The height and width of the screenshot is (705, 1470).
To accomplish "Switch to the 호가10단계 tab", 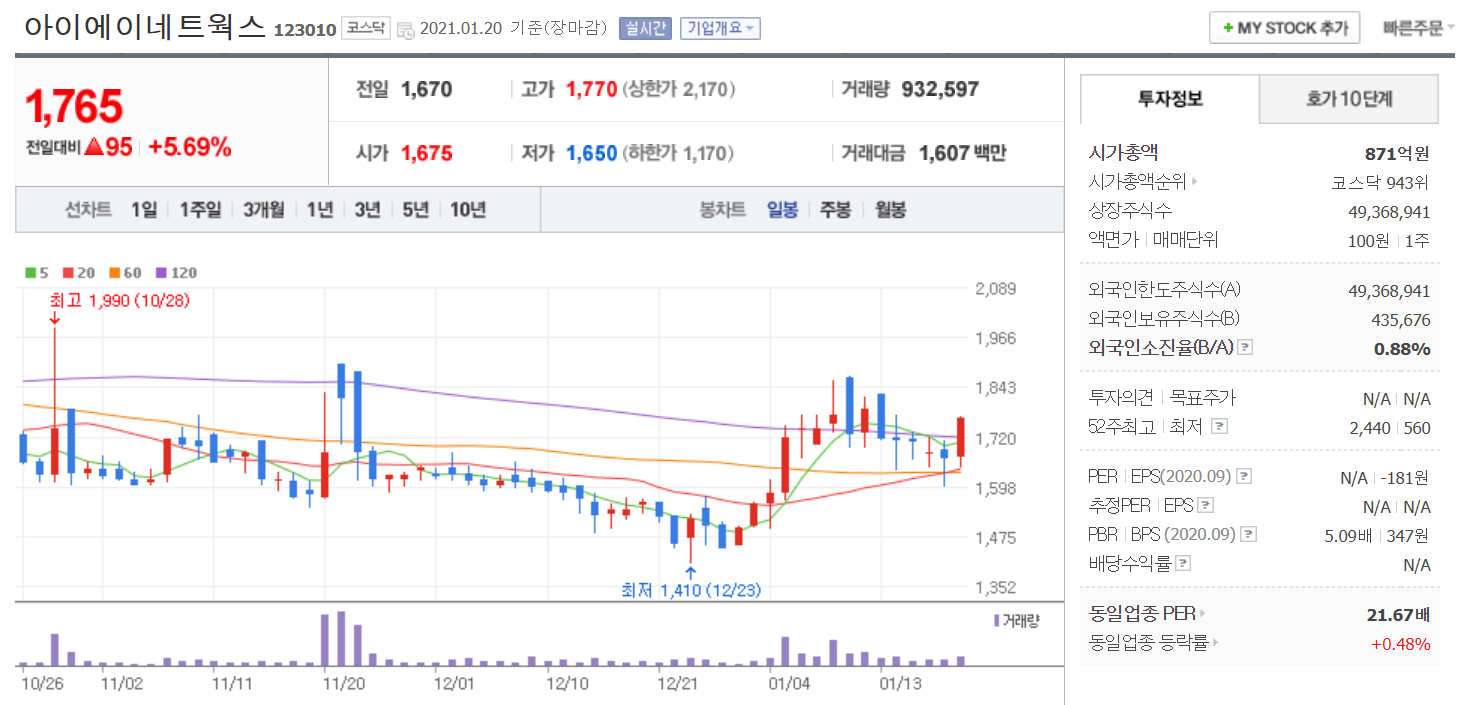I will (x=1348, y=99).
